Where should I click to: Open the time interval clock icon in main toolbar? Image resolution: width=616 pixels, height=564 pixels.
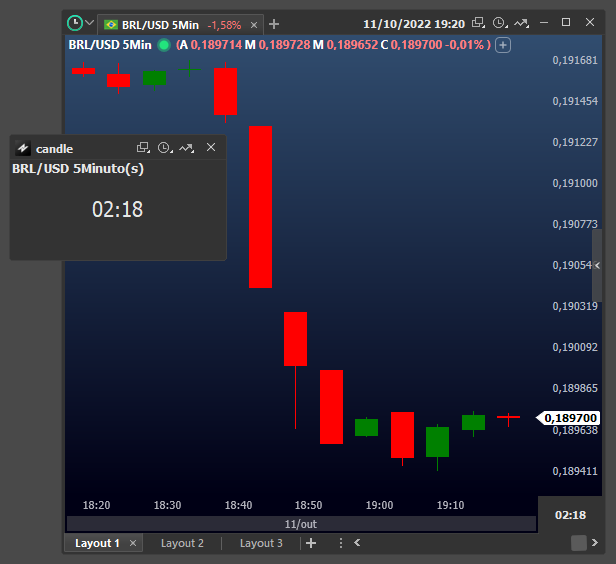(499, 23)
